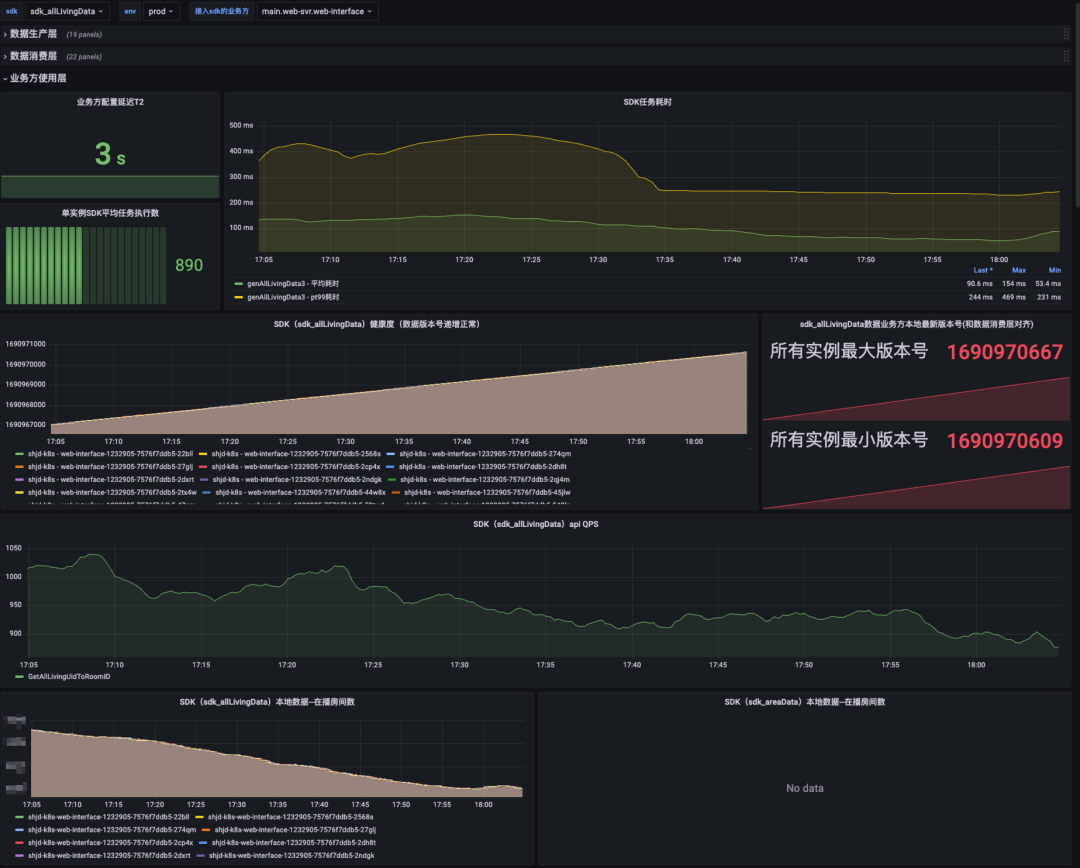This screenshot has height=868, width=1080.
Task: Click the (22 panels) count label
Action: click(x=84, y=56)
